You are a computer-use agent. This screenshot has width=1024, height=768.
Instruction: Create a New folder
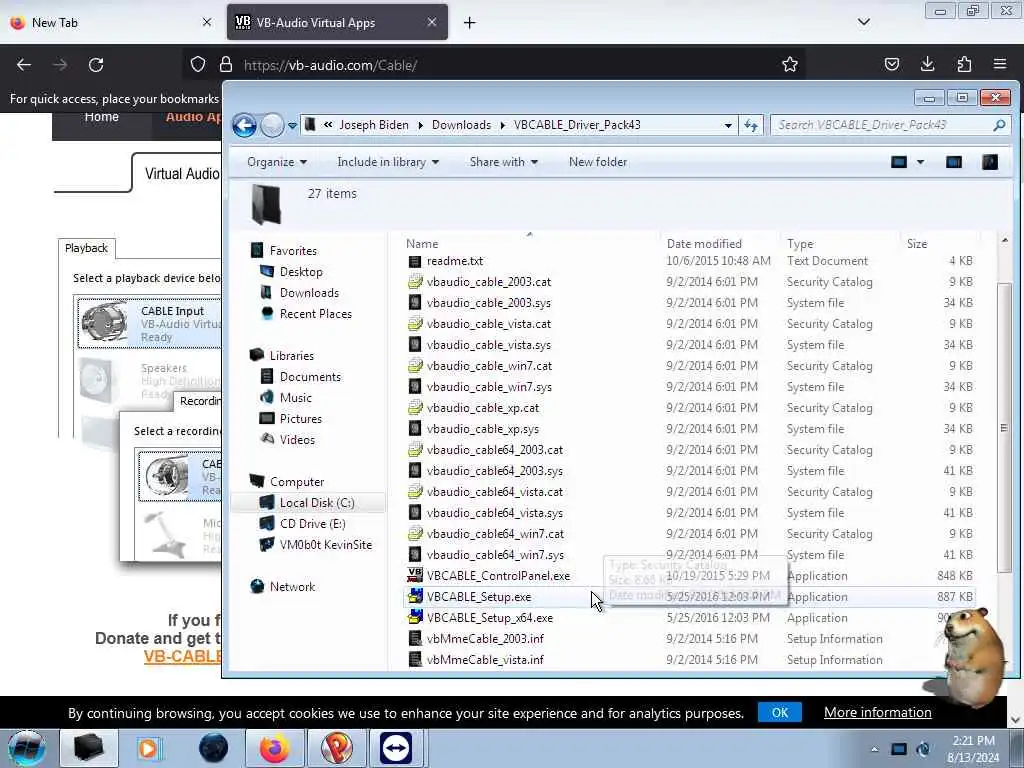[598, 162]
